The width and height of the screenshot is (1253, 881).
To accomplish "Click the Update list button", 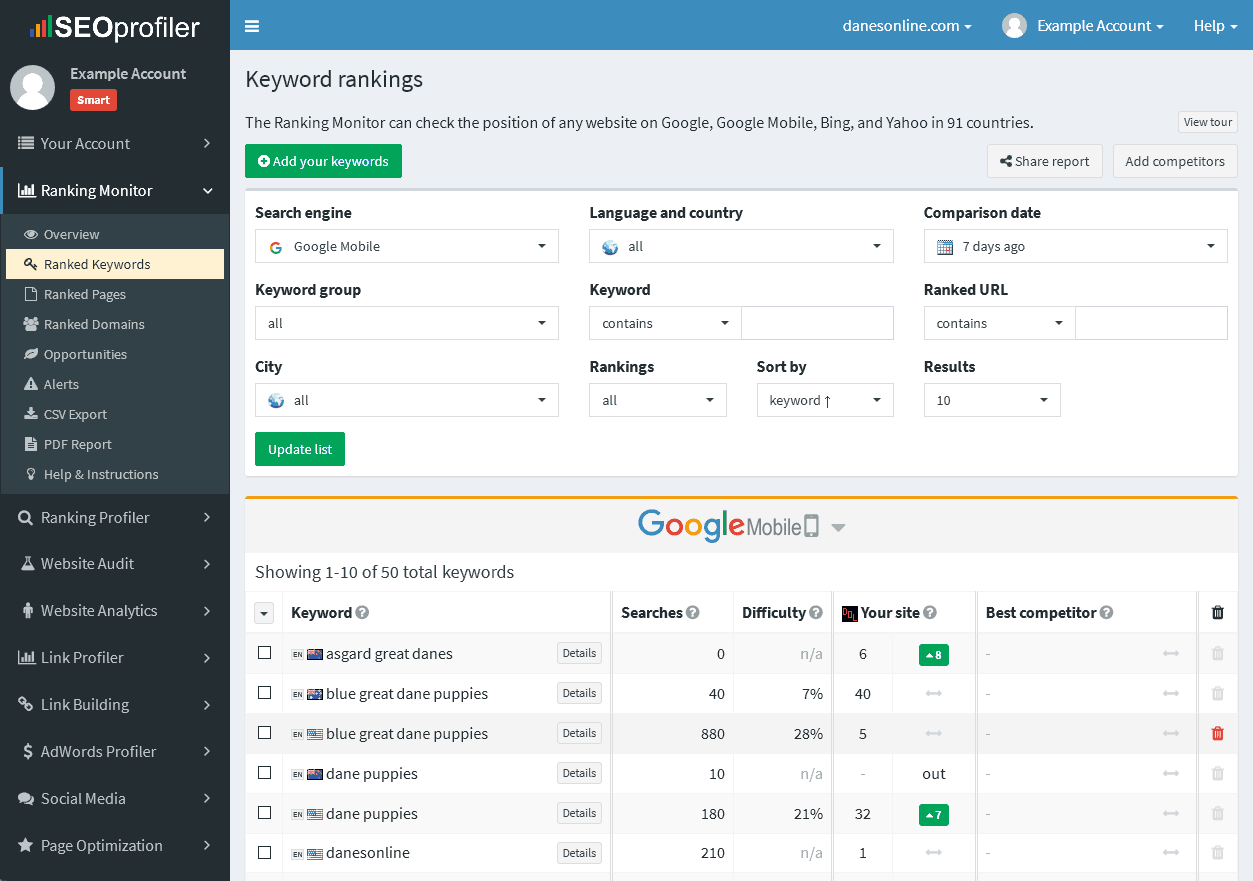I will pyautogui.click(x=299, y=449).
